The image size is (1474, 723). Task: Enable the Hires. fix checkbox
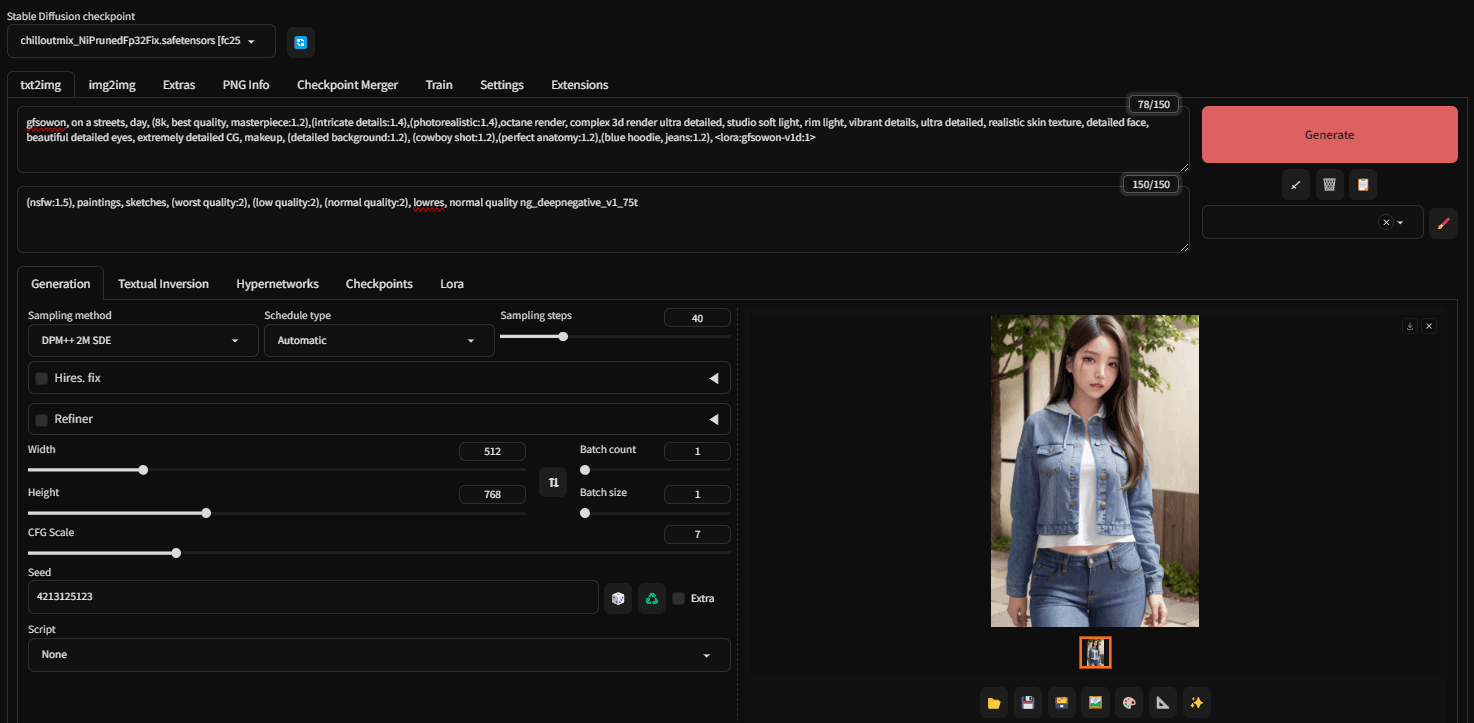(42, 379)
